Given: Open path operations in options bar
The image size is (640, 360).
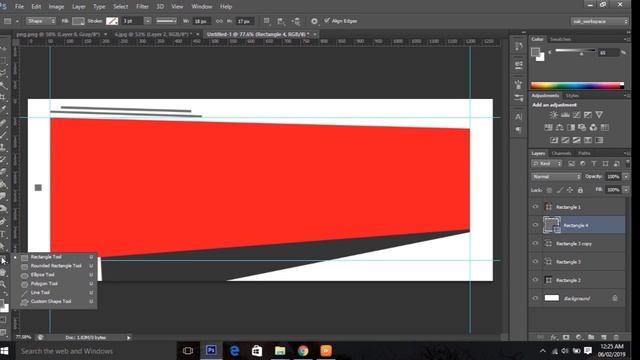Looking at the screenshot, I should click(267, 21).
